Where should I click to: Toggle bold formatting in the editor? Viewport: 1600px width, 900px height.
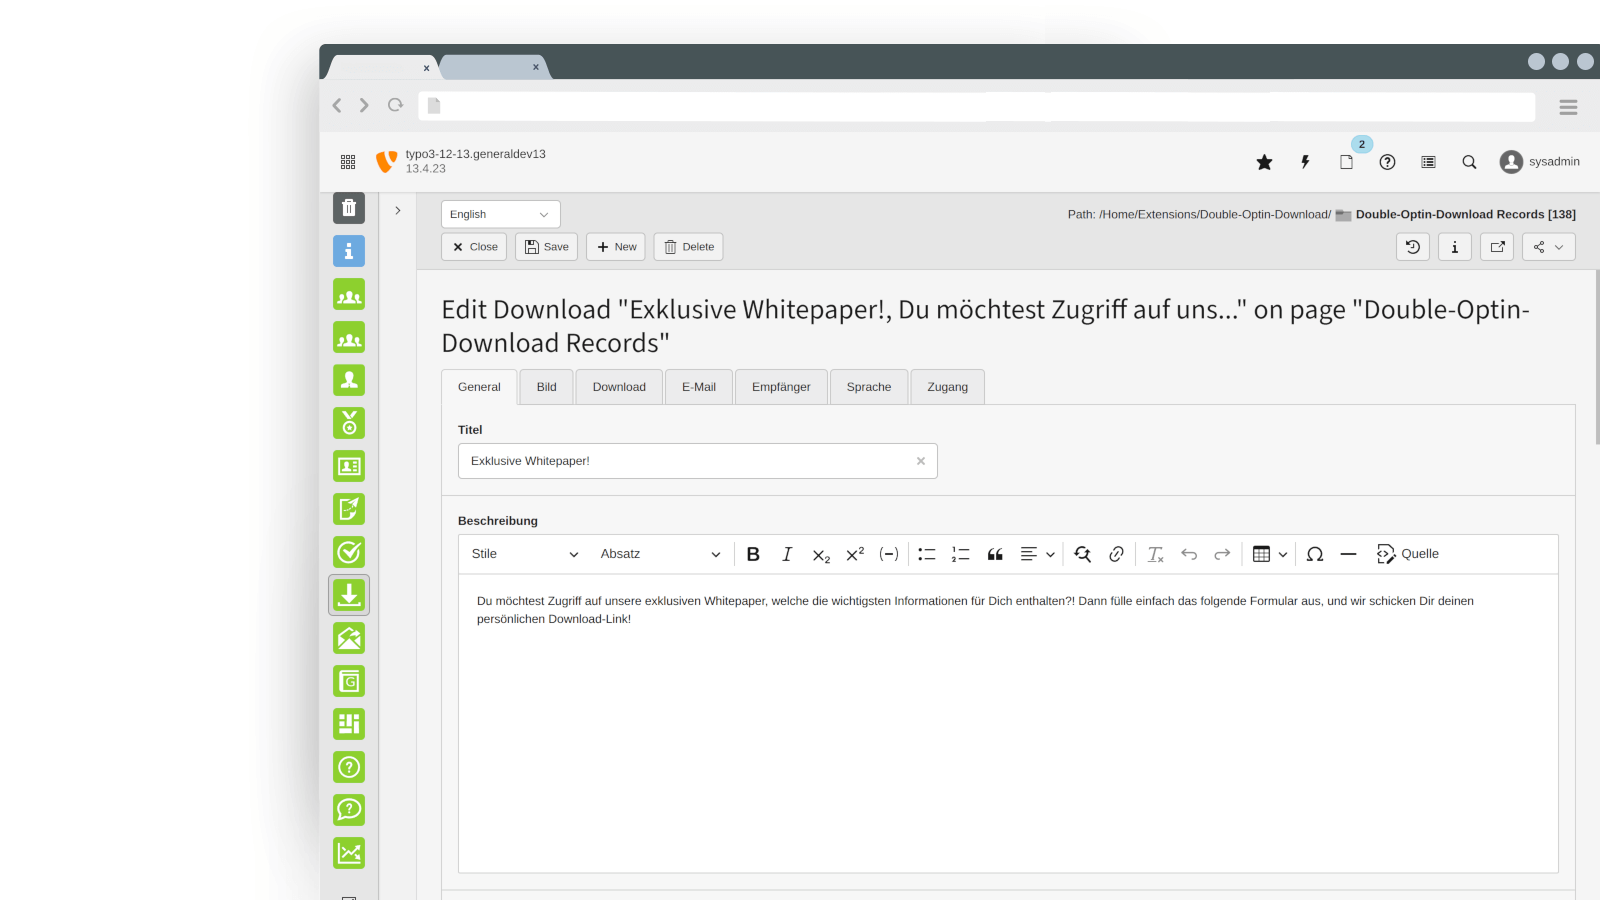[x=753, y=554]
